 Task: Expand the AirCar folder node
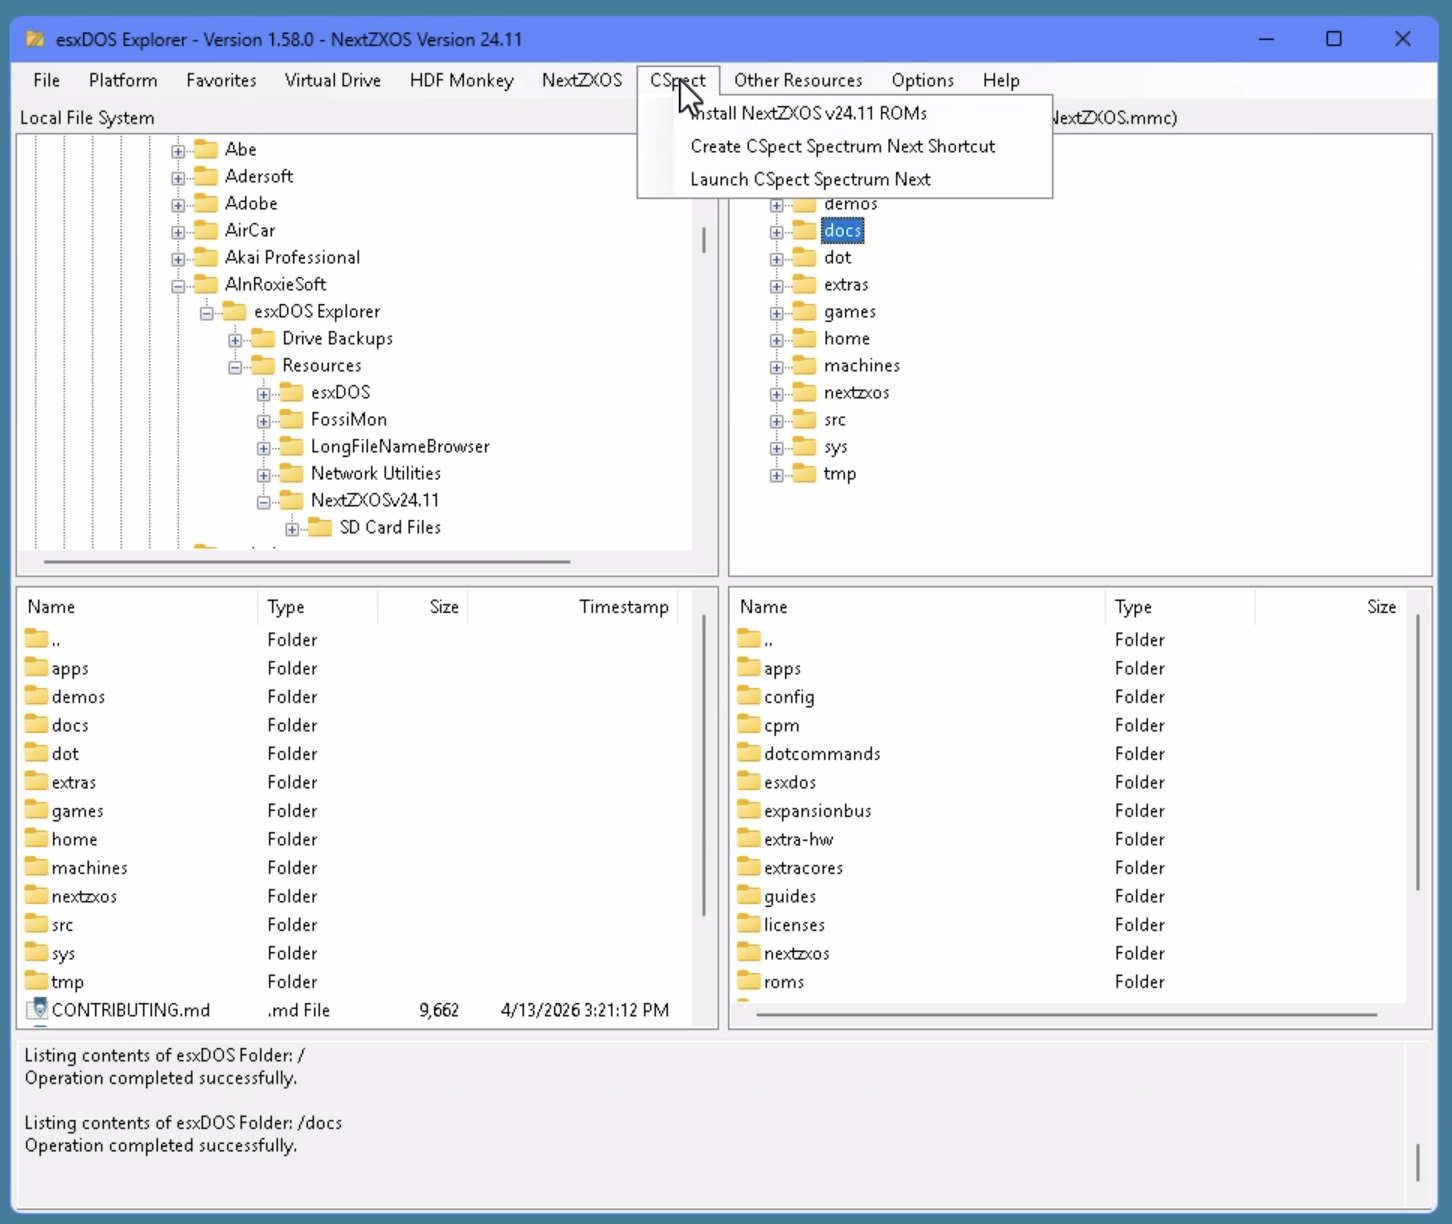coord(178,231)
